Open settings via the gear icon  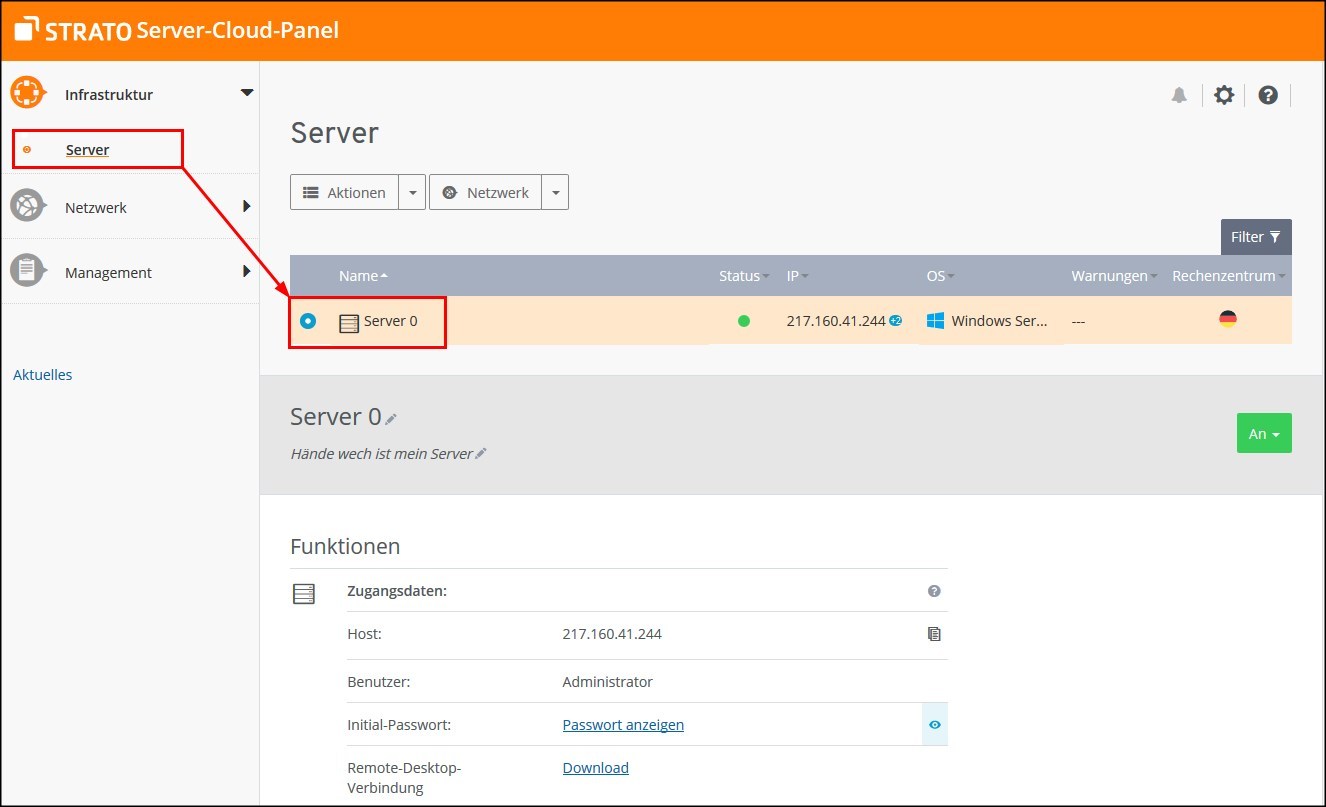(1223, 94)
